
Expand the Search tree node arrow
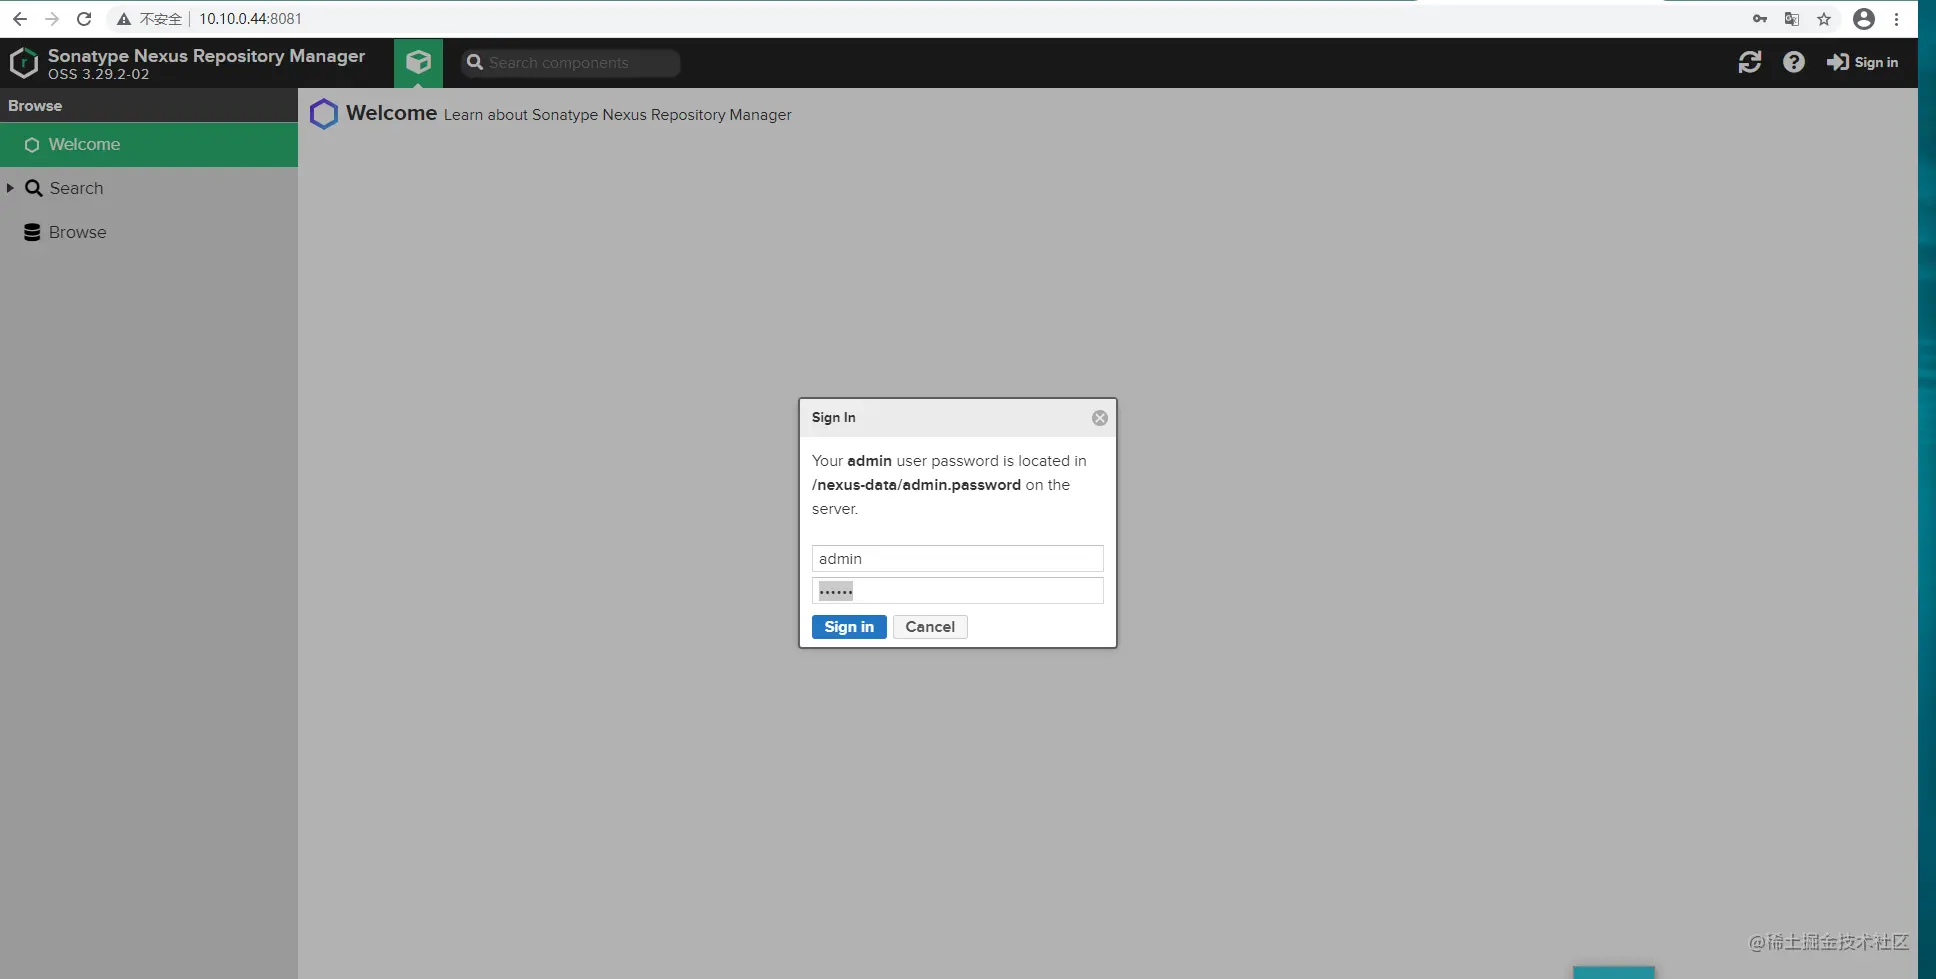pyautogui.click(x=10, y=188)
